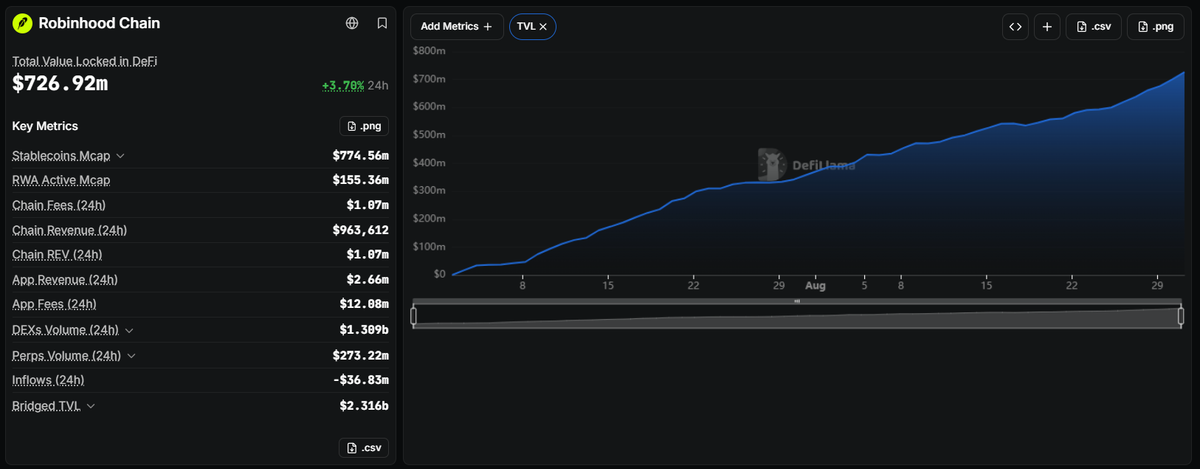Click the Robinhood Chain title text
This screenshot has height=469, width=1200.
tap(99, 23)
